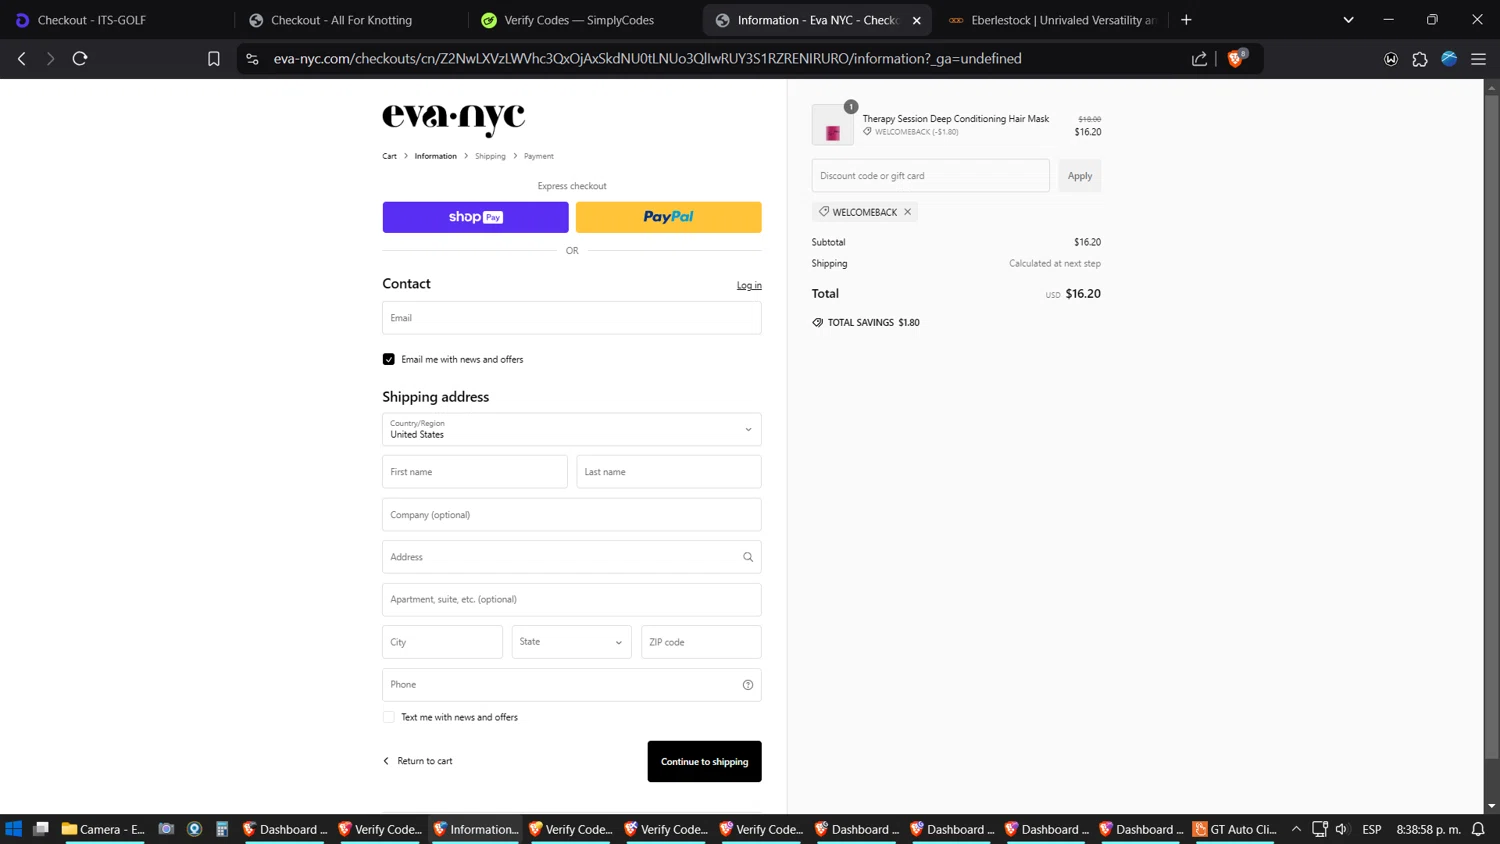Click the Apply discount button

tap(1080, 176)
